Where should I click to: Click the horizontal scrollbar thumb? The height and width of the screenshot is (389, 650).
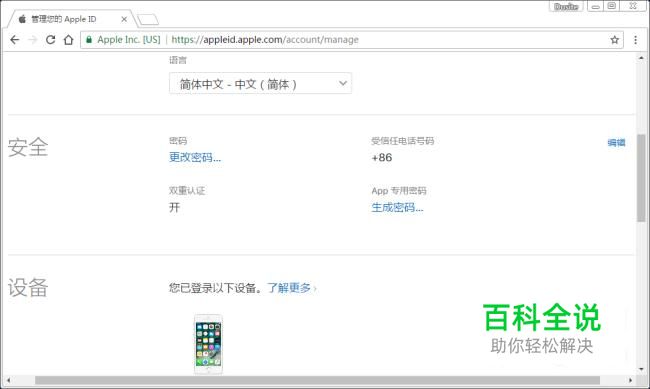[317, 380]
